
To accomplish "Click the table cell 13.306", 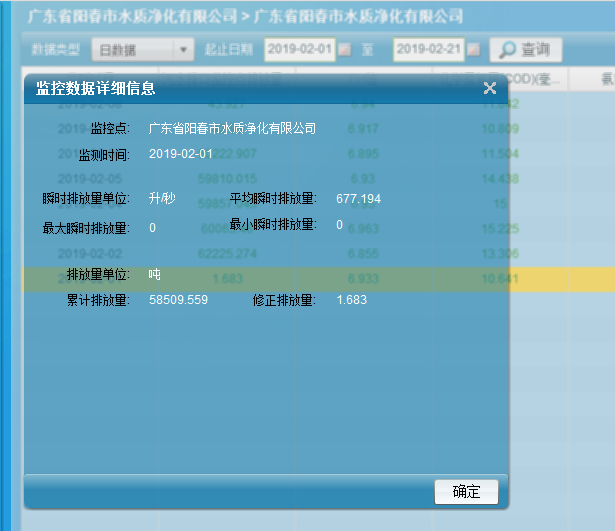I will [500, 254].
